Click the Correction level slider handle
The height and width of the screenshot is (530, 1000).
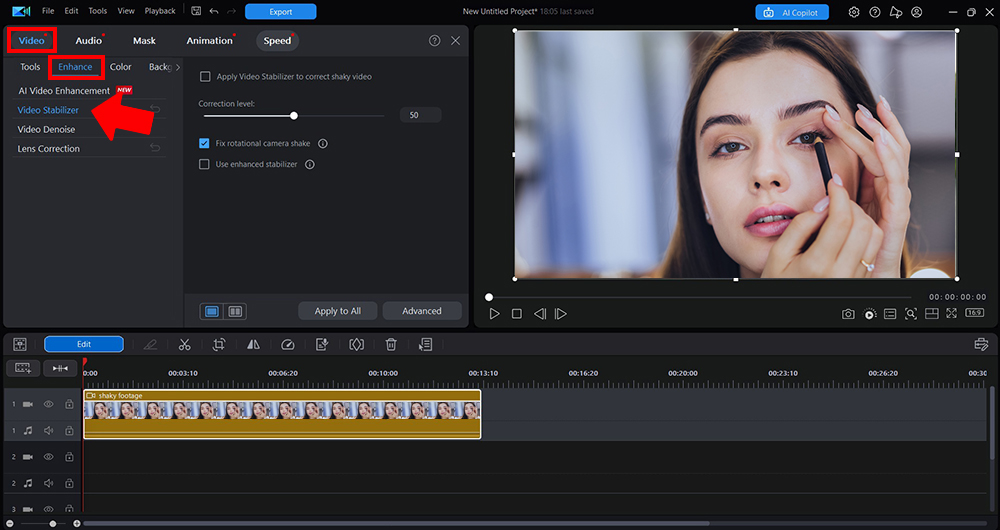click(x=293, y=116)
